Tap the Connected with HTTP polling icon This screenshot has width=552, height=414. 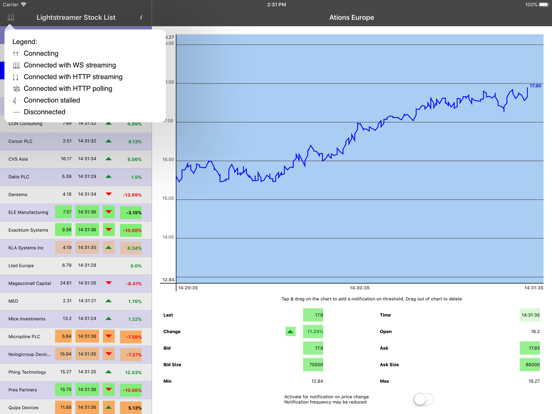point(16,89)
